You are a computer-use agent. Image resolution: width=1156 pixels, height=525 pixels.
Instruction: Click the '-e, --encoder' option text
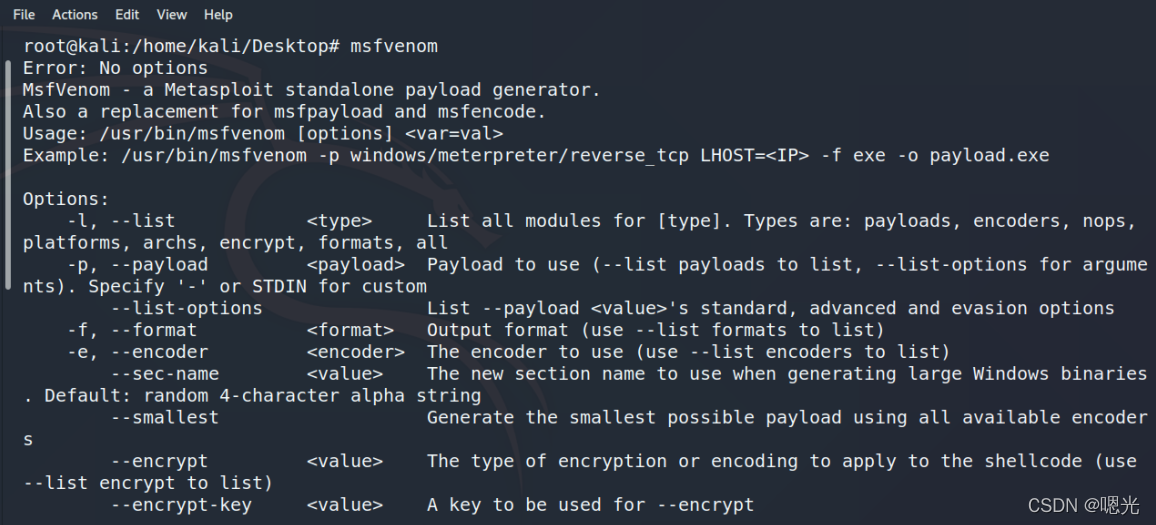[137, 351]
